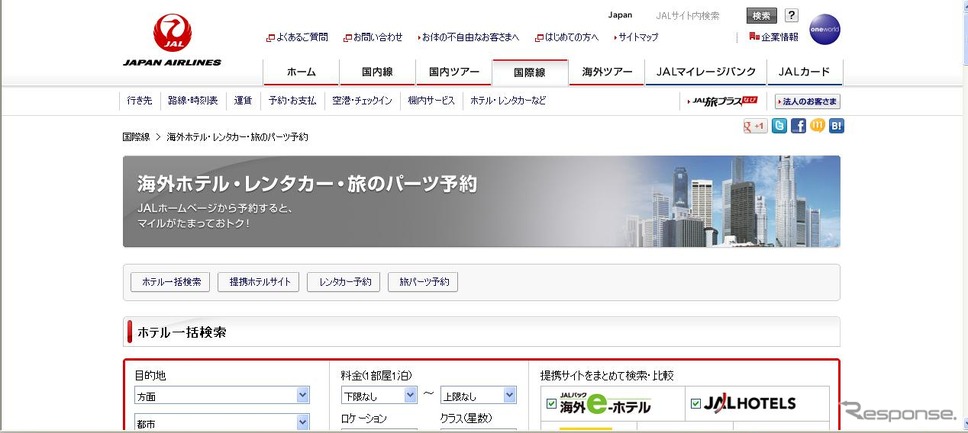Click the 検索 search button

pyautogui.click(x=761, y=16)
